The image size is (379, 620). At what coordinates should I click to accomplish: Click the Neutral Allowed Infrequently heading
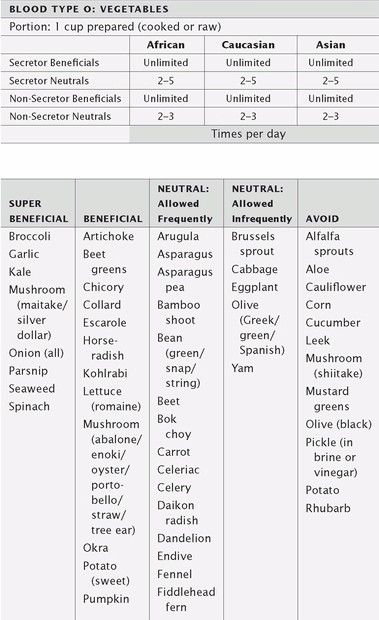click(x=262, y=204)
